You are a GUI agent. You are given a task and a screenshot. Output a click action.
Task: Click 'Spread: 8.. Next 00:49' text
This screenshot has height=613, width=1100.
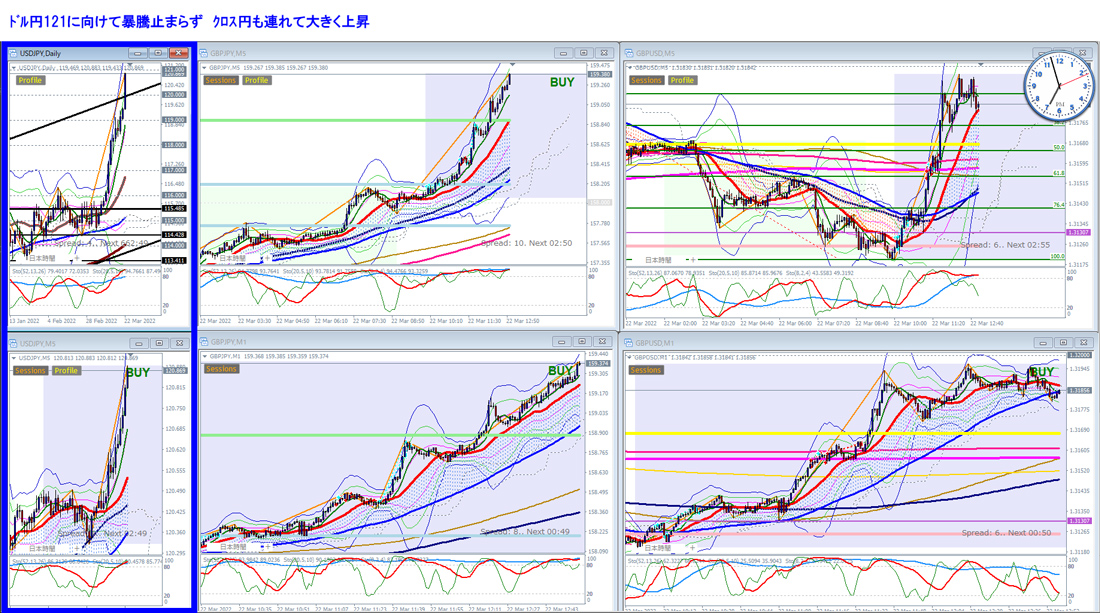[x=525, y=532]
